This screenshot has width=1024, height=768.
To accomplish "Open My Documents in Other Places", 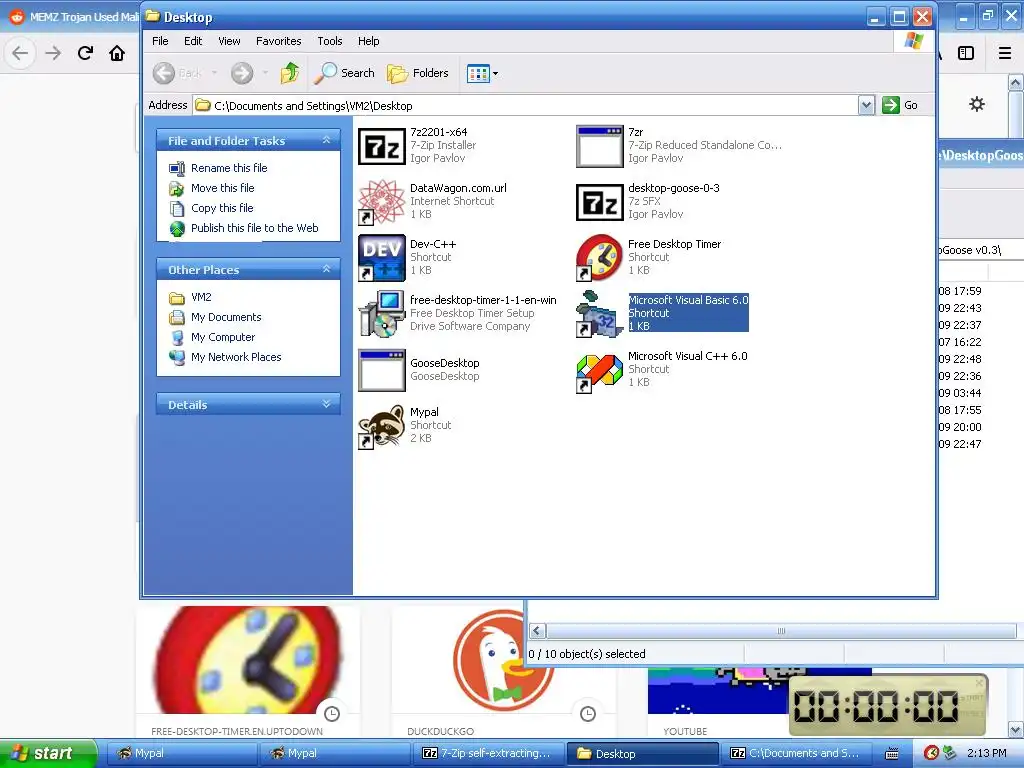I will 216,317.
